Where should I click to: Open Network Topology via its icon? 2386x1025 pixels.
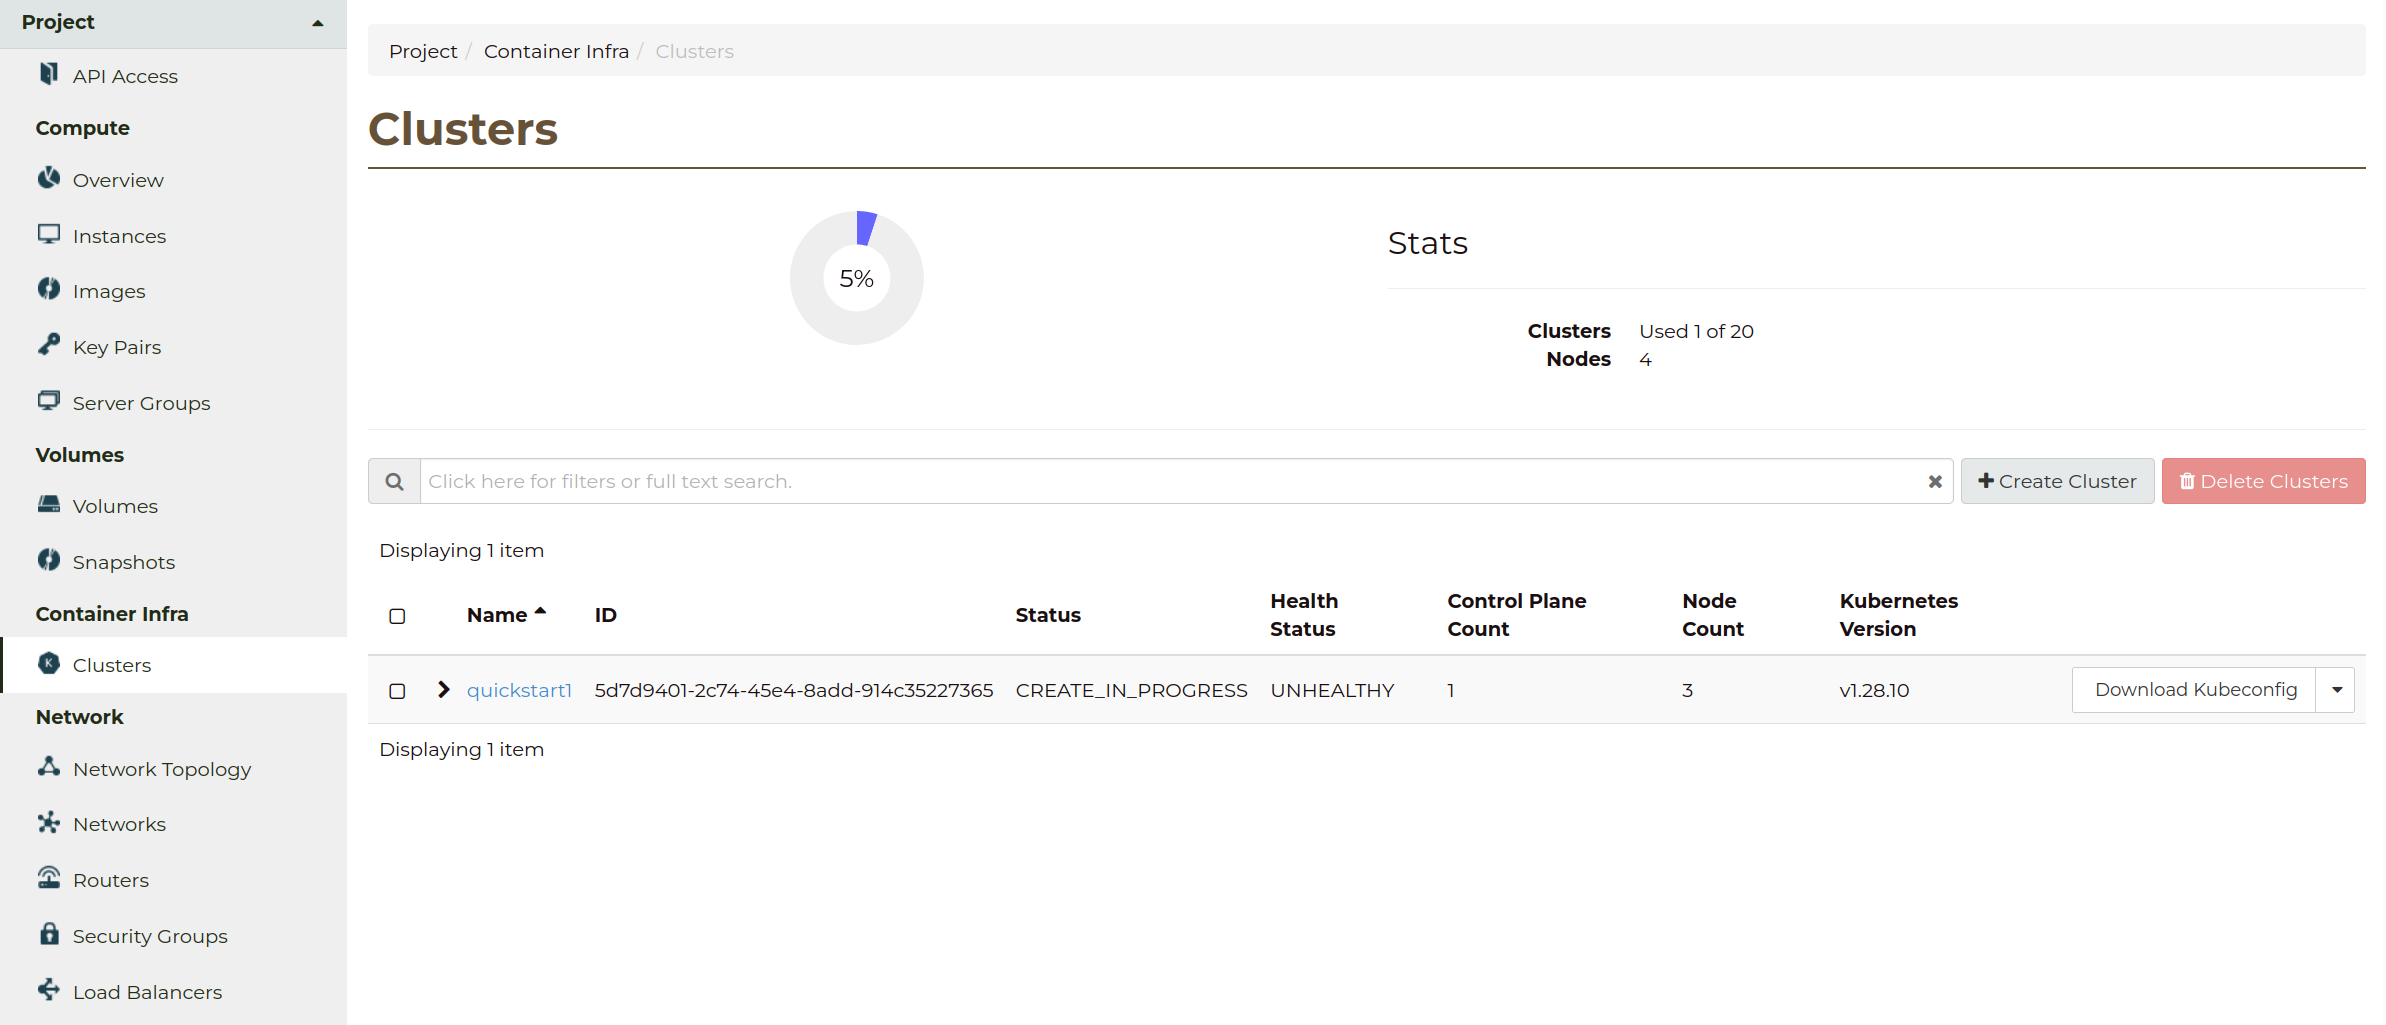point(48,766)
